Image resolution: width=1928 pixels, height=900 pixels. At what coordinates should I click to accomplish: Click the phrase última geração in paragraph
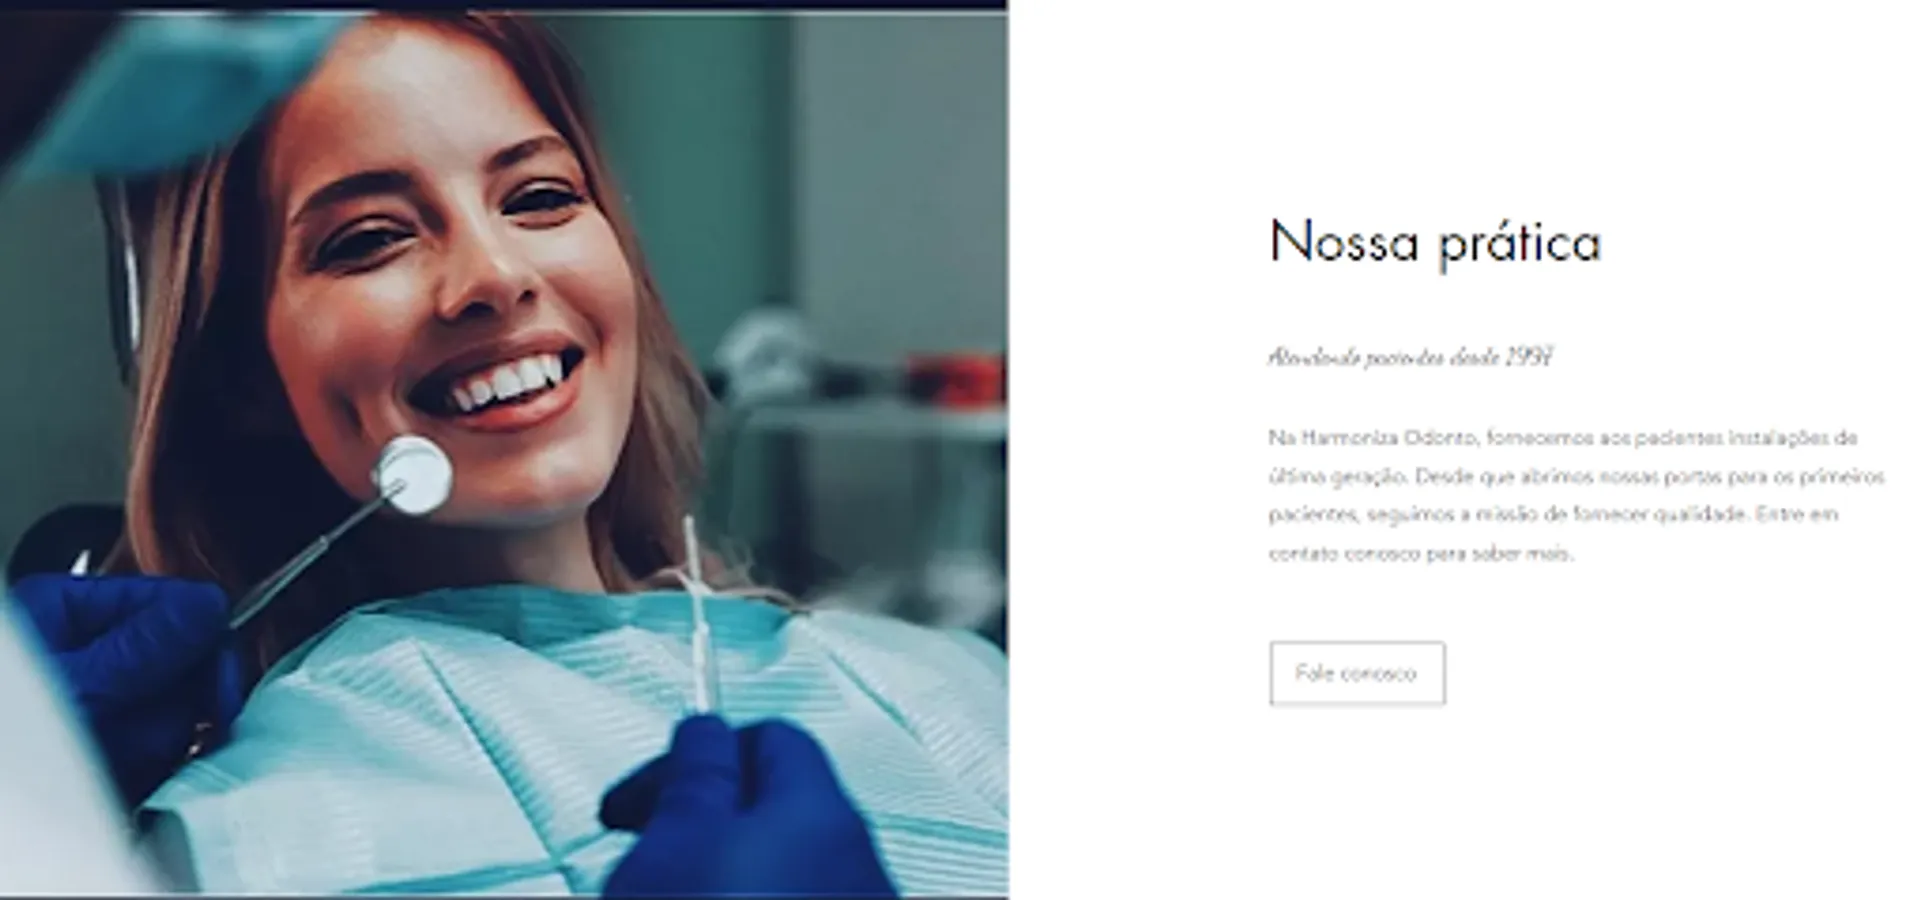coord(1339,477)
